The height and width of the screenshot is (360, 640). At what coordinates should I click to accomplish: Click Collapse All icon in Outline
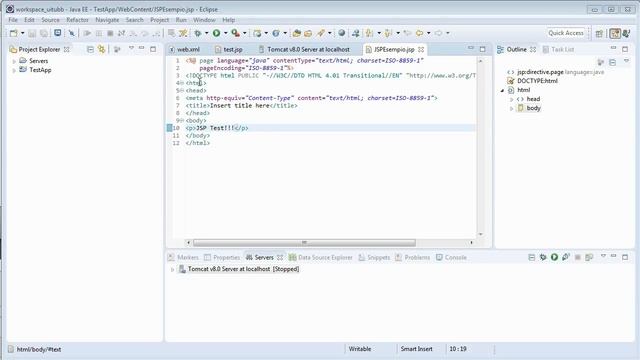coord(613,62)
